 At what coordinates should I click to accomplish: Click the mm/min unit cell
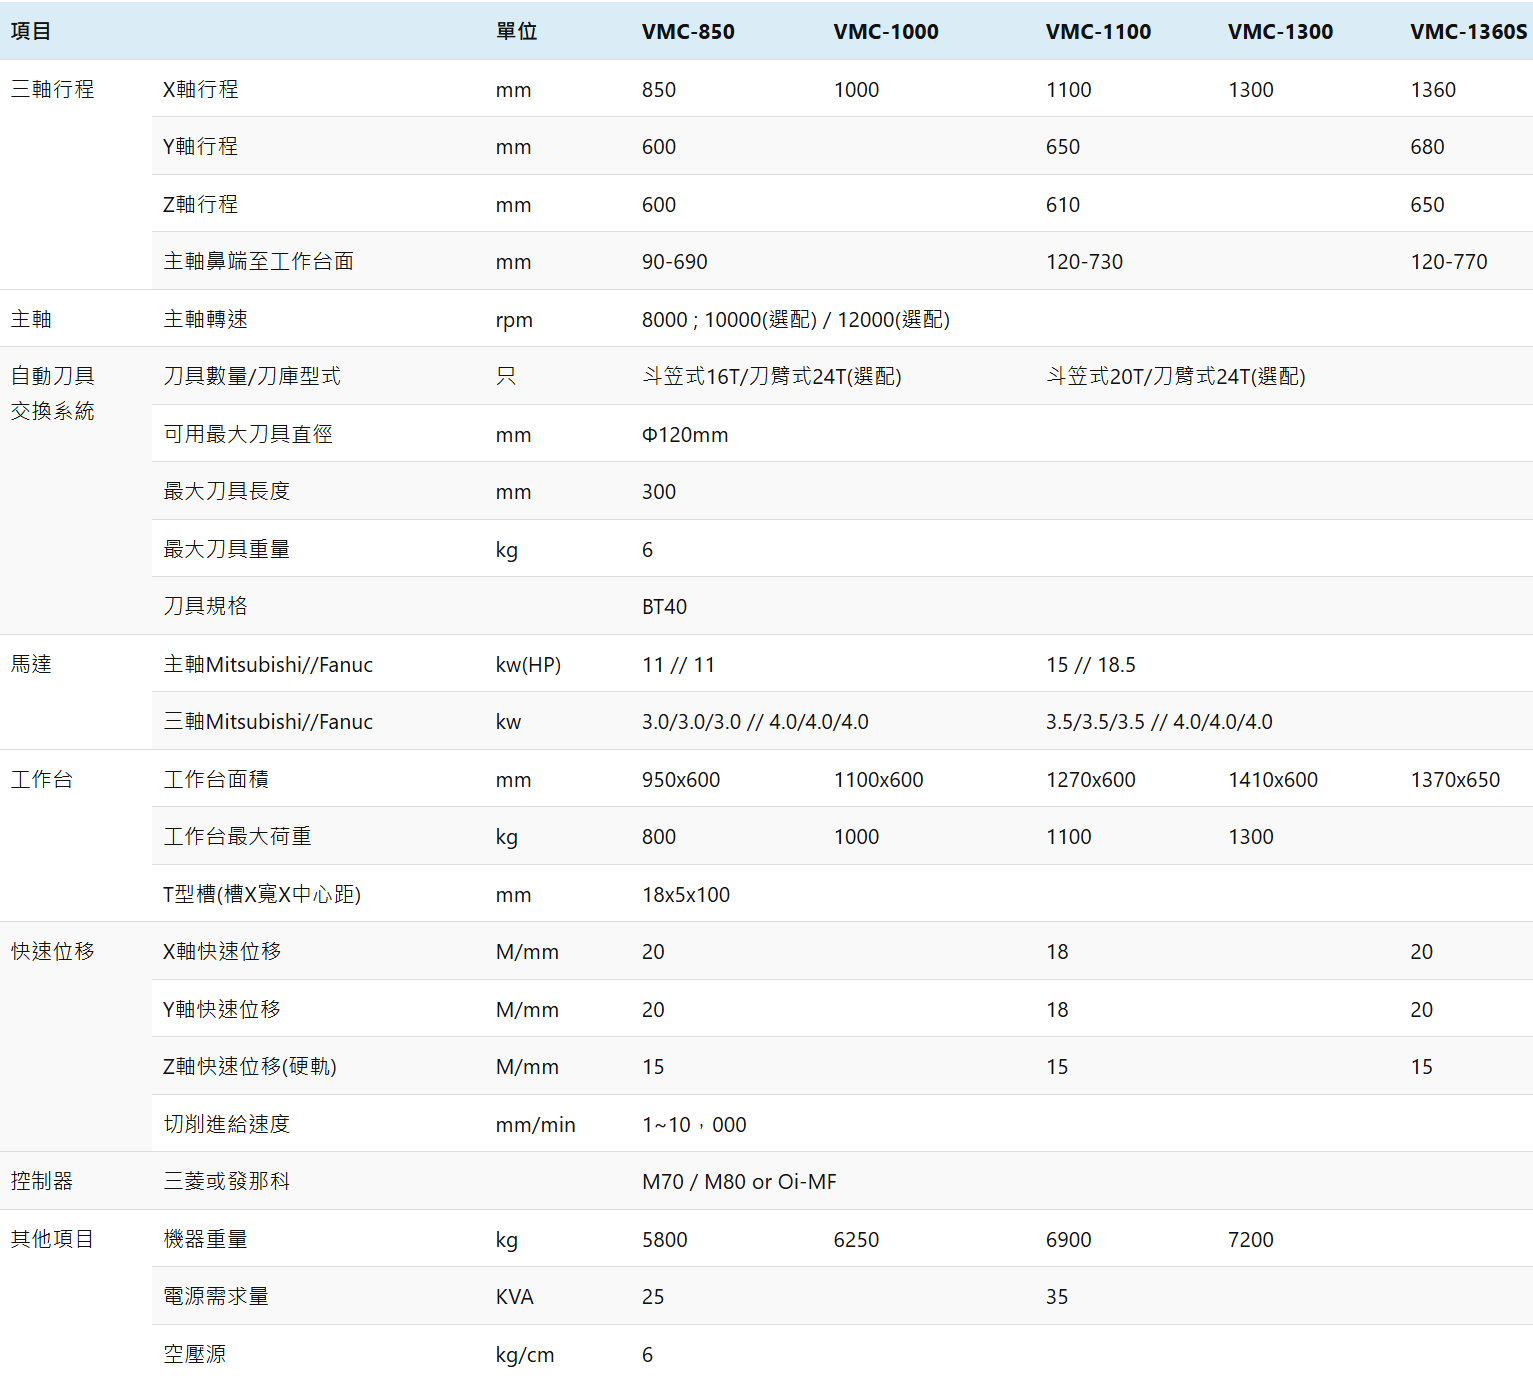point(535,1125)
